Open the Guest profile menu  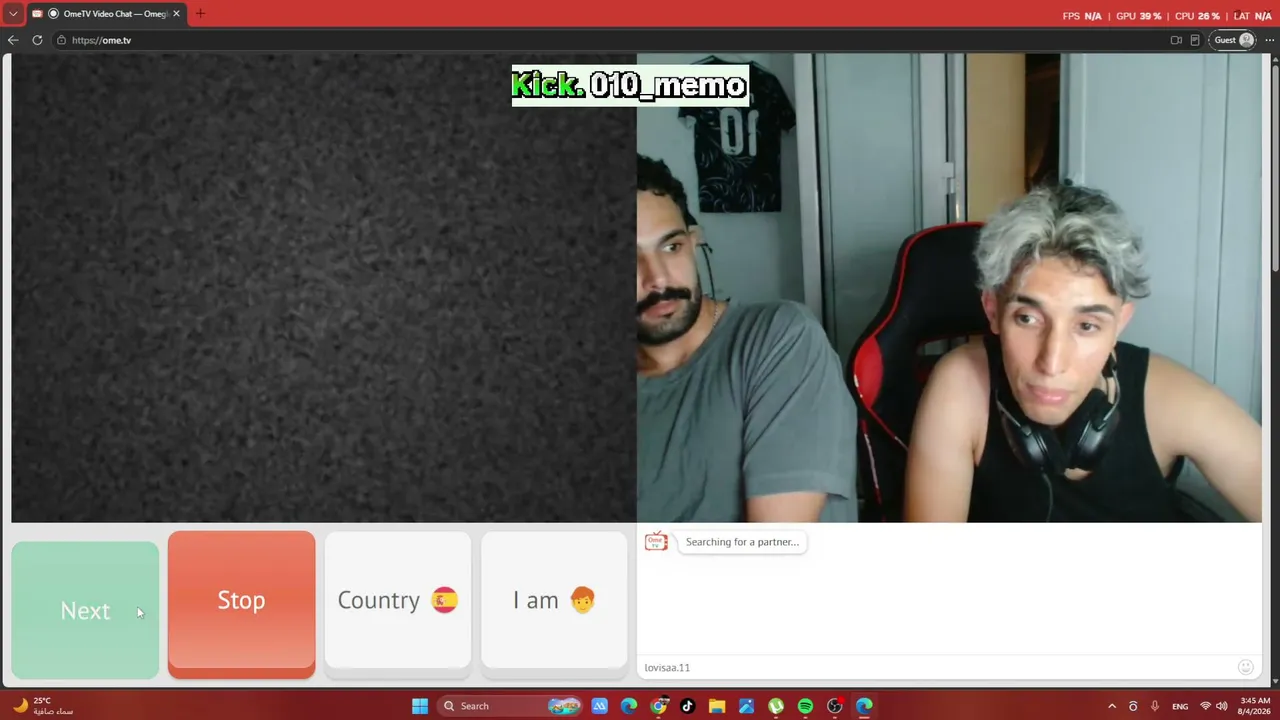1234,40
